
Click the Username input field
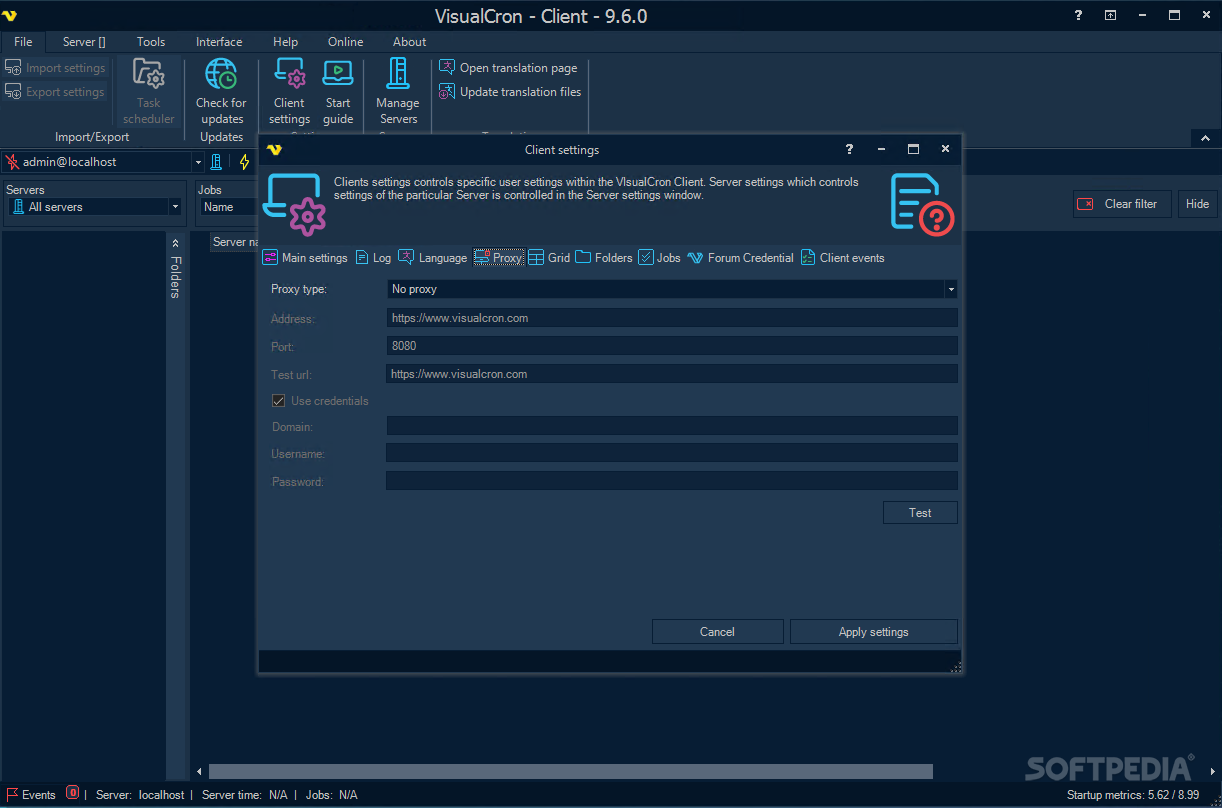click(672, 453)
